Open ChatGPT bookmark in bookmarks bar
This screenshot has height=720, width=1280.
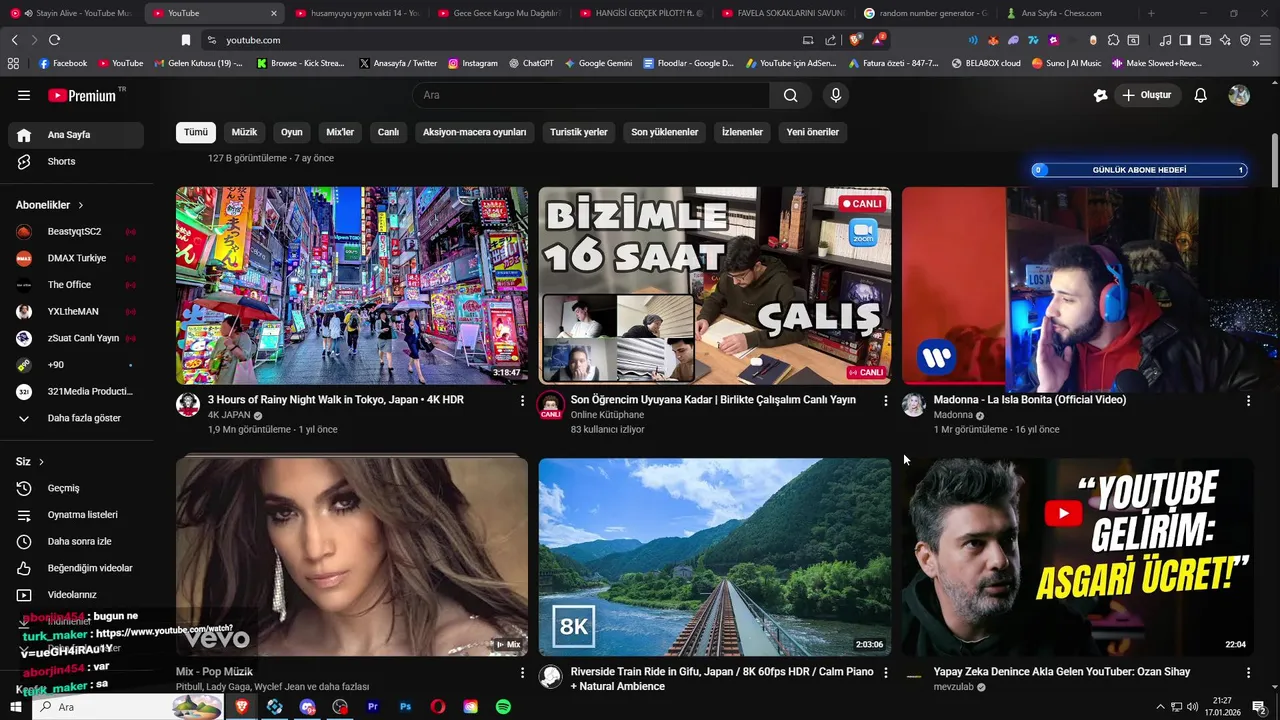point(531,63)
